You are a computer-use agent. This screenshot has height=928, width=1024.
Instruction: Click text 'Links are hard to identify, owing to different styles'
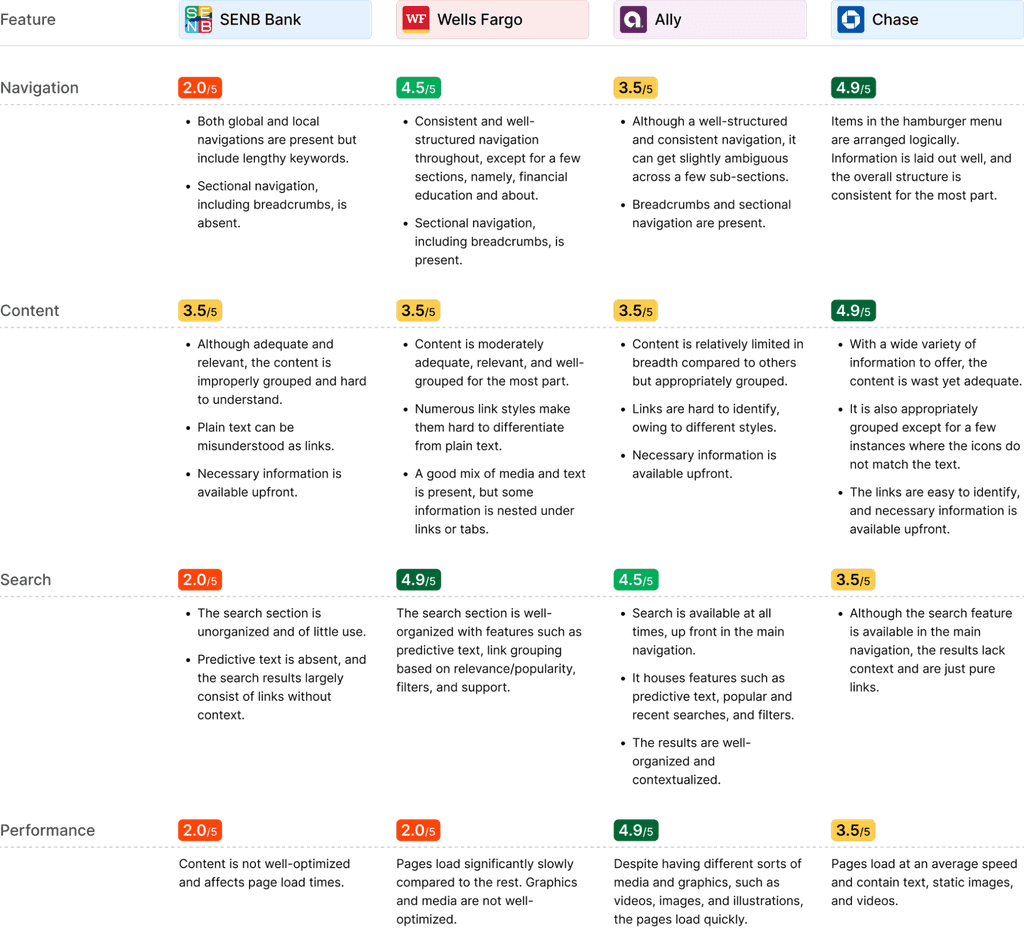click(x=705, y=418)
